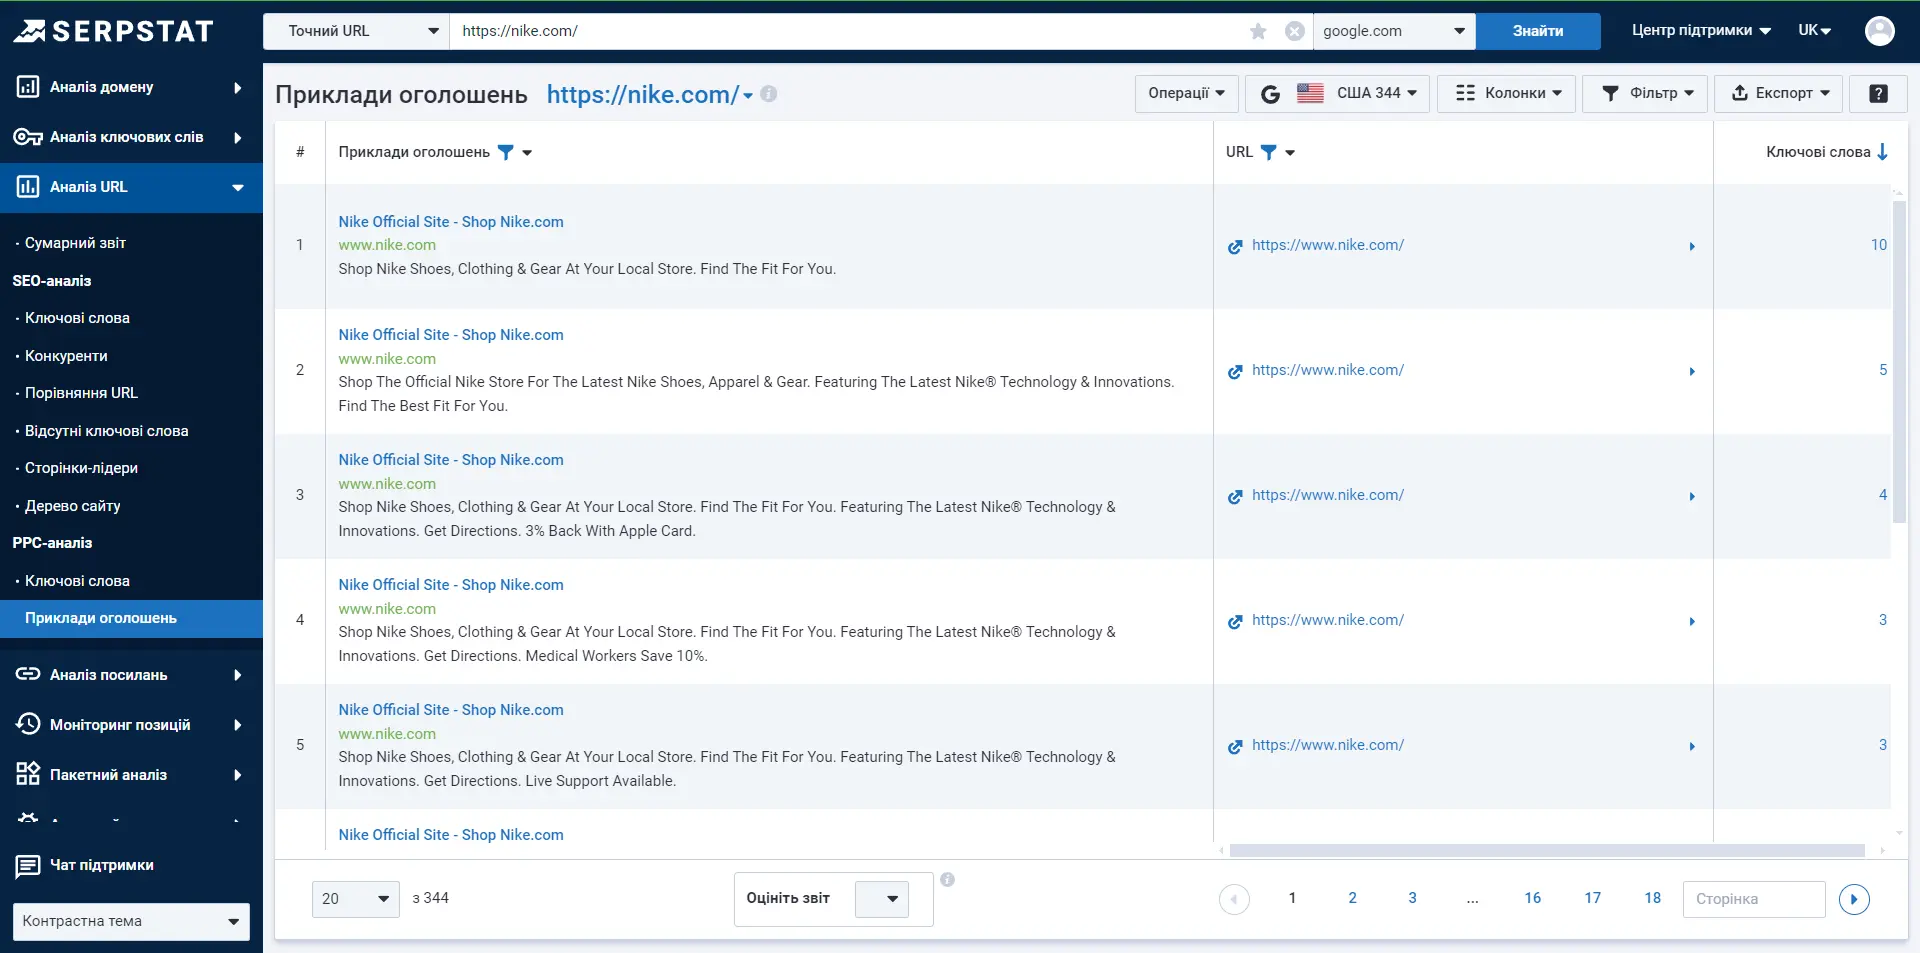The width and height of the screenshot is (1920, 953).
Task: Open Аналіз ключових слів sidebar menu
Action: pos(131,137)
